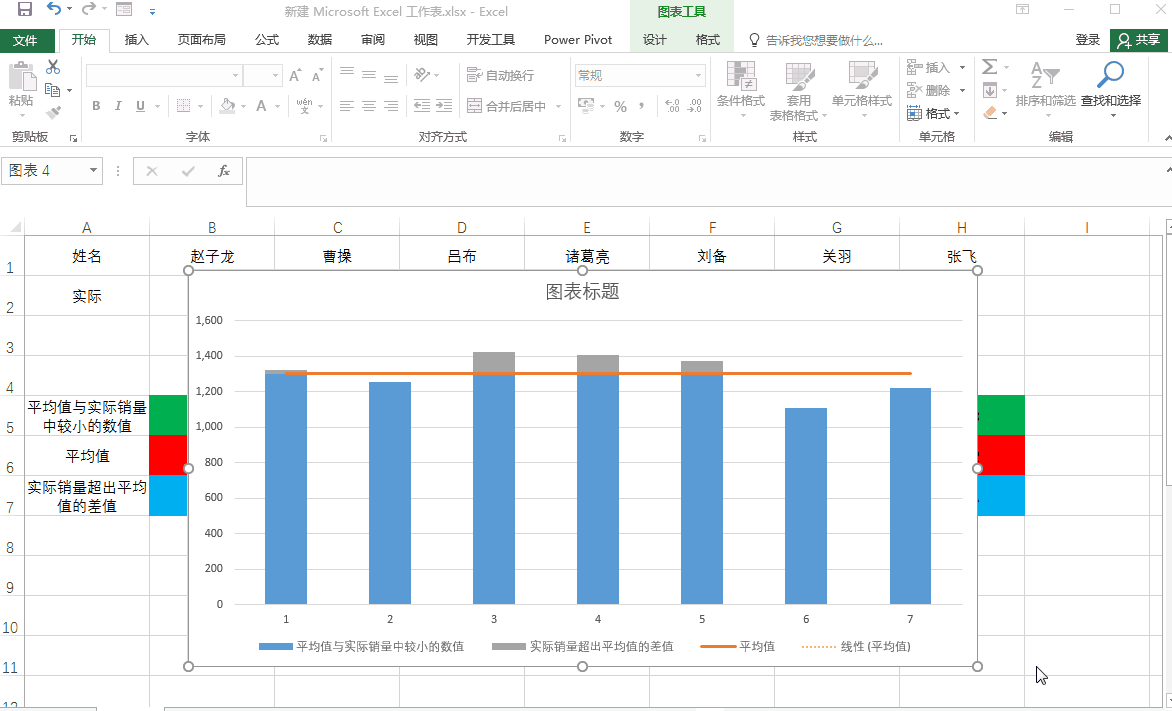Screen dimensions: 1172x711
Task: Click the Save icon in quick access toolbar
Action: pyautogui.click(x=25, y=10)
